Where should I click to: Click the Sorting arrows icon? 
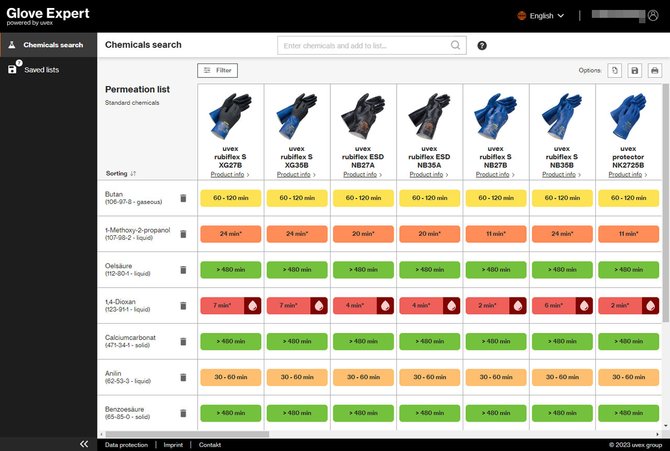point(133,173)
